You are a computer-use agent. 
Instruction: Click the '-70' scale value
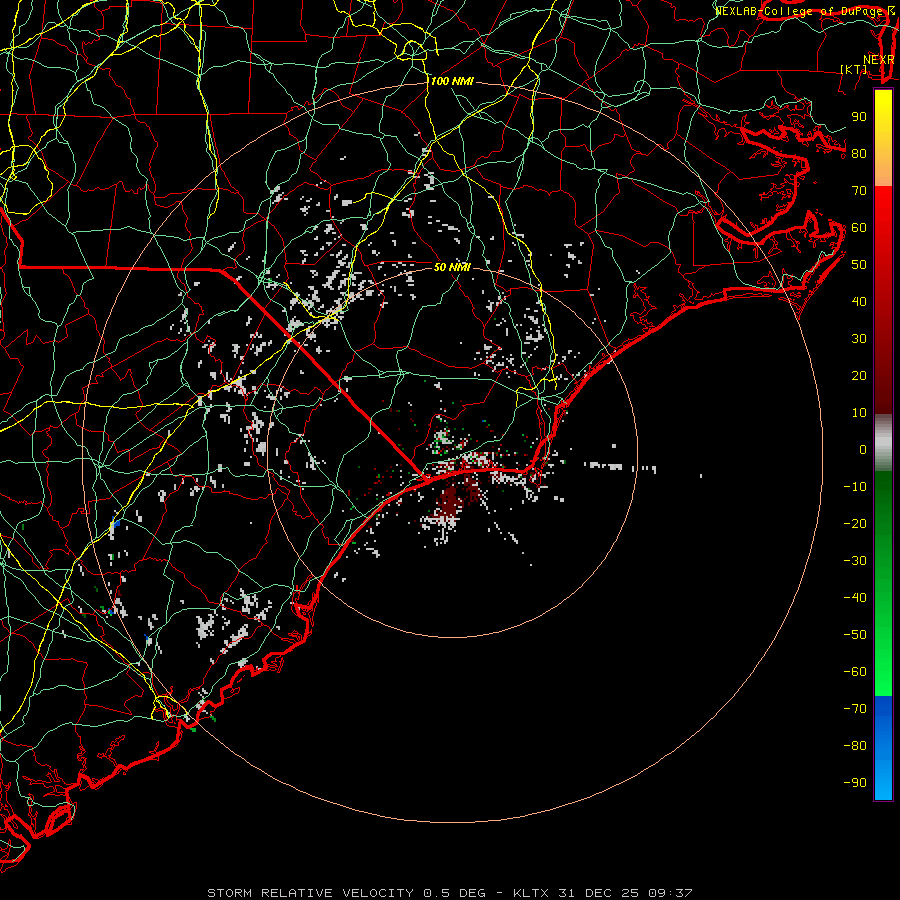[855, 709]
